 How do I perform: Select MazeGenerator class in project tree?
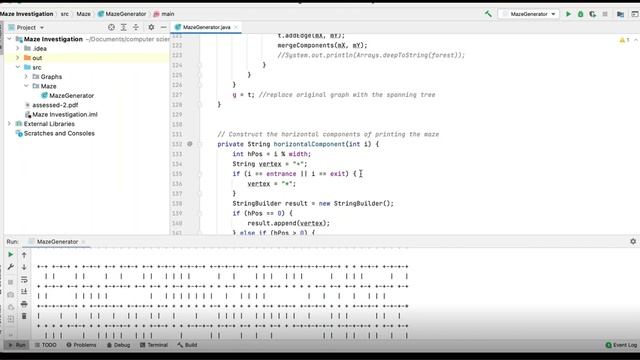[x=71, y=96]
